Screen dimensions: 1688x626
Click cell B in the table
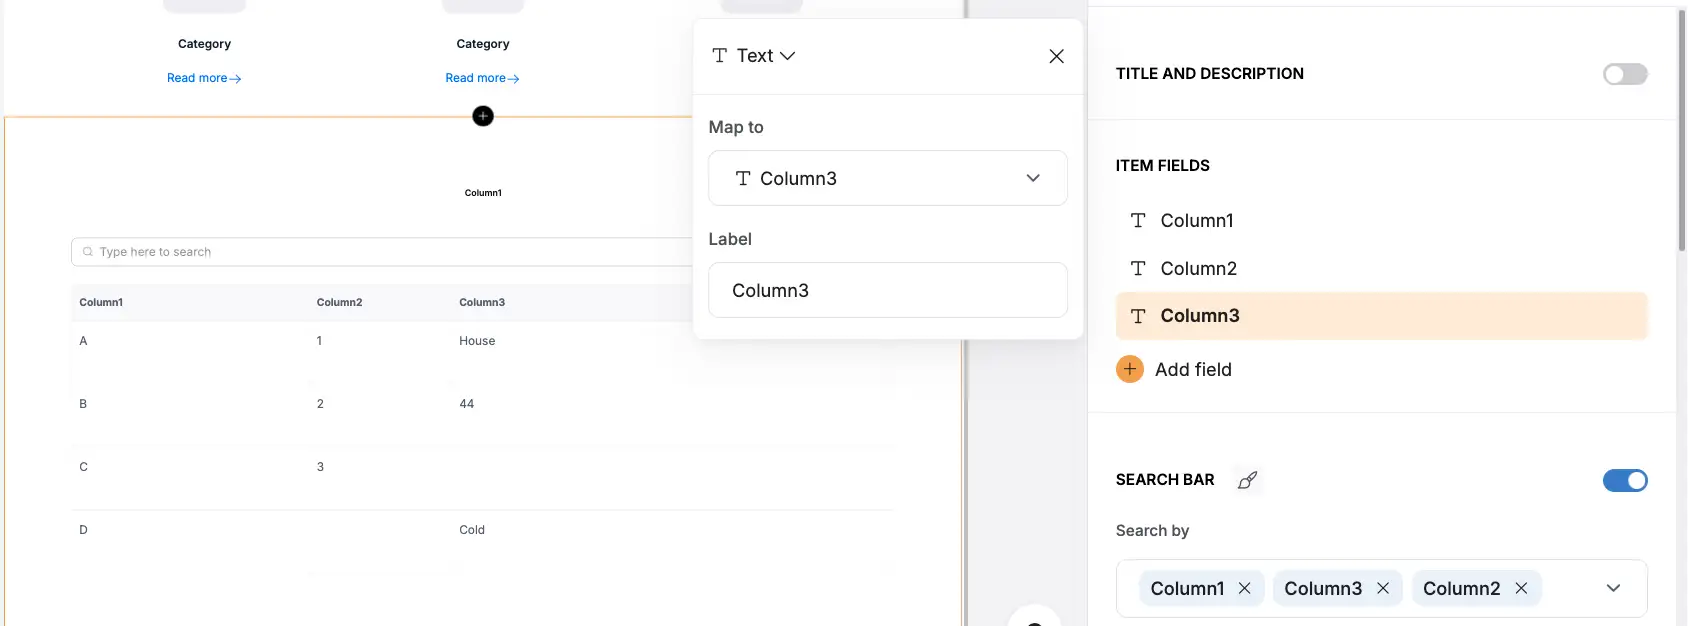click(83, 404)
